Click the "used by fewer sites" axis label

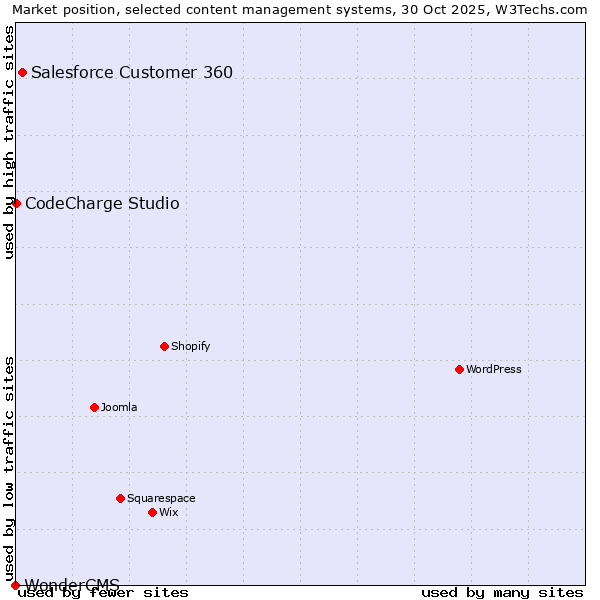click(104, 592)
